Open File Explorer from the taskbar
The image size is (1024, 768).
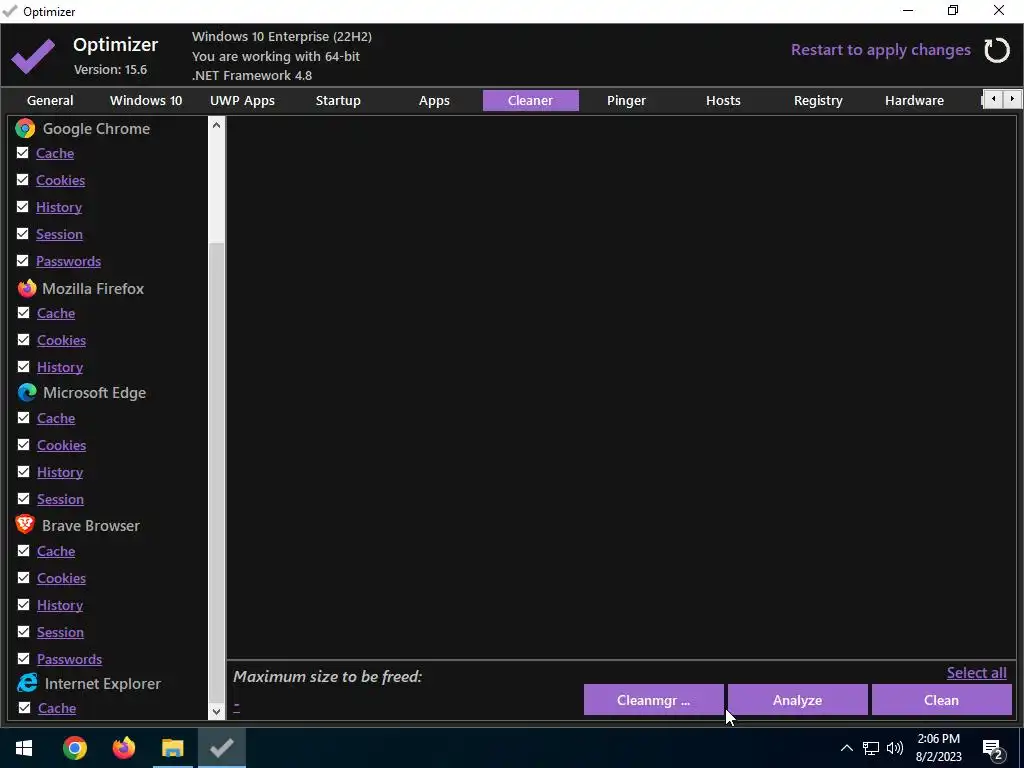pyautogui.click(x=172, y=748)
